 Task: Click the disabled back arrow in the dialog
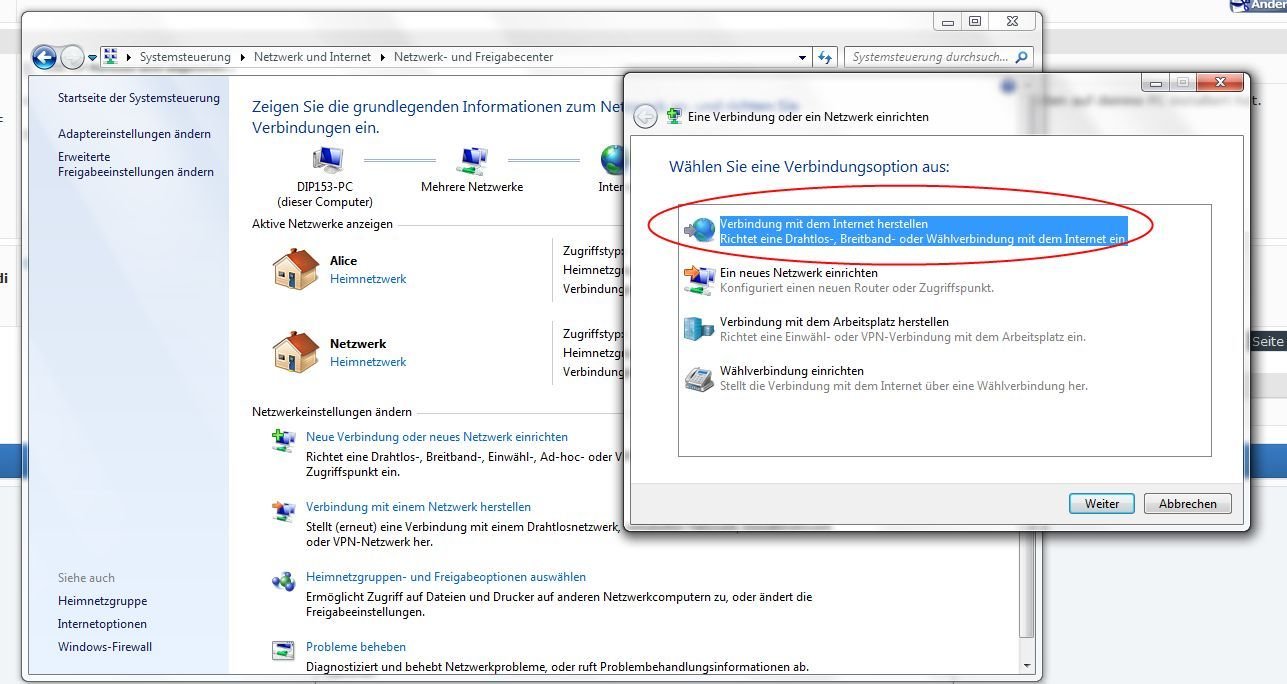[646, 116]
